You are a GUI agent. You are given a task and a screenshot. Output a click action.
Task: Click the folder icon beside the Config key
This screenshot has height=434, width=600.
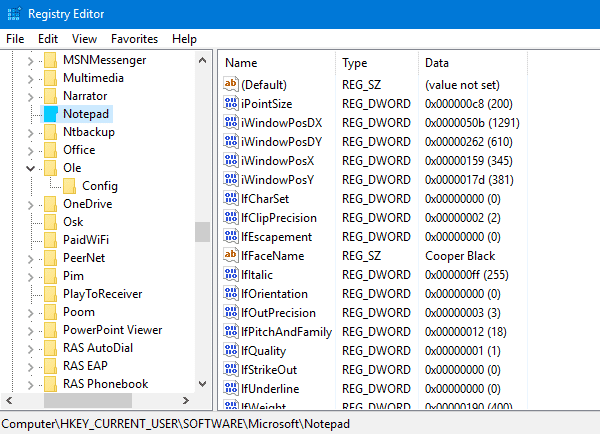coord(69,186)
